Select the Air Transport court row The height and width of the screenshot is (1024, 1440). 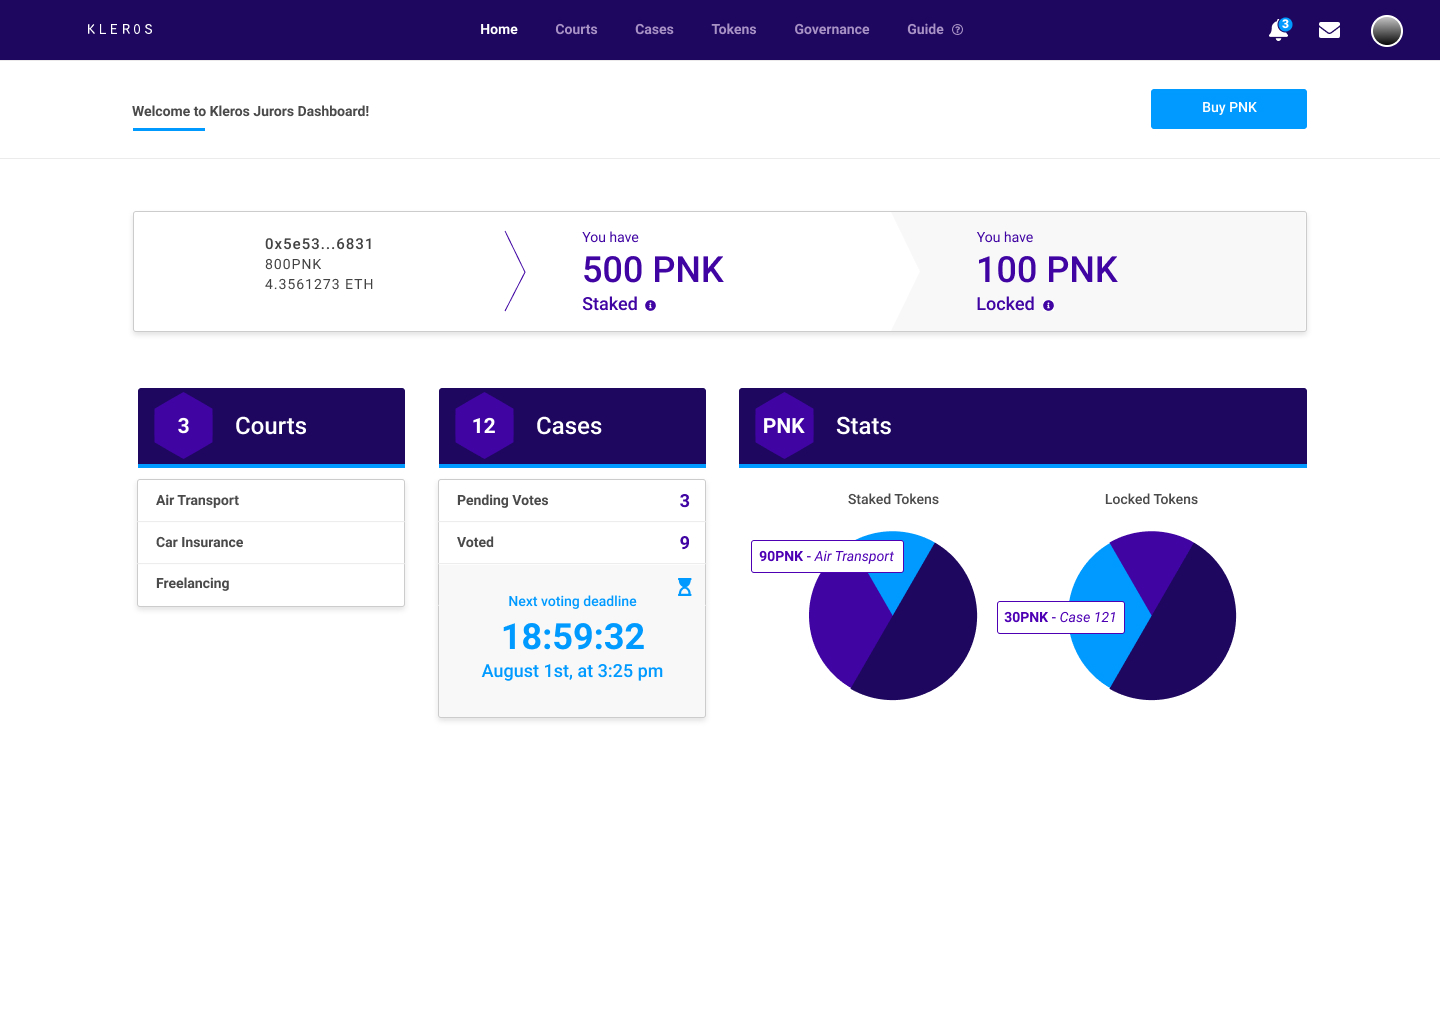(x=271, y=501)
